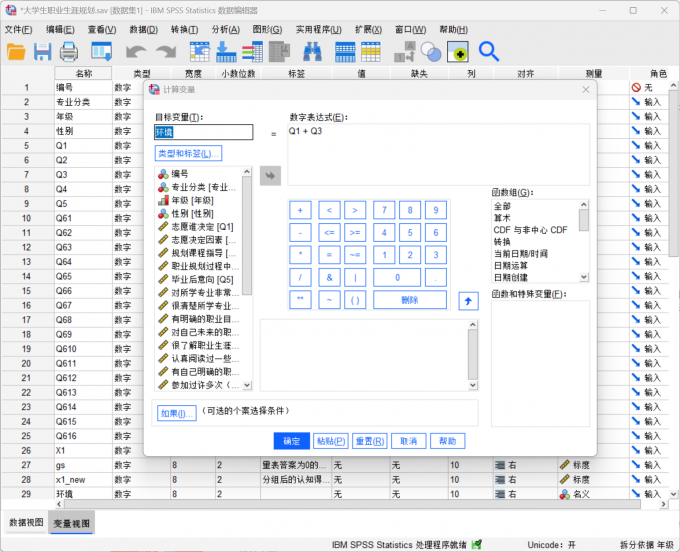Click the 标度 measure cell of gs row
This screenshot has width=680, height=552.
594,465
